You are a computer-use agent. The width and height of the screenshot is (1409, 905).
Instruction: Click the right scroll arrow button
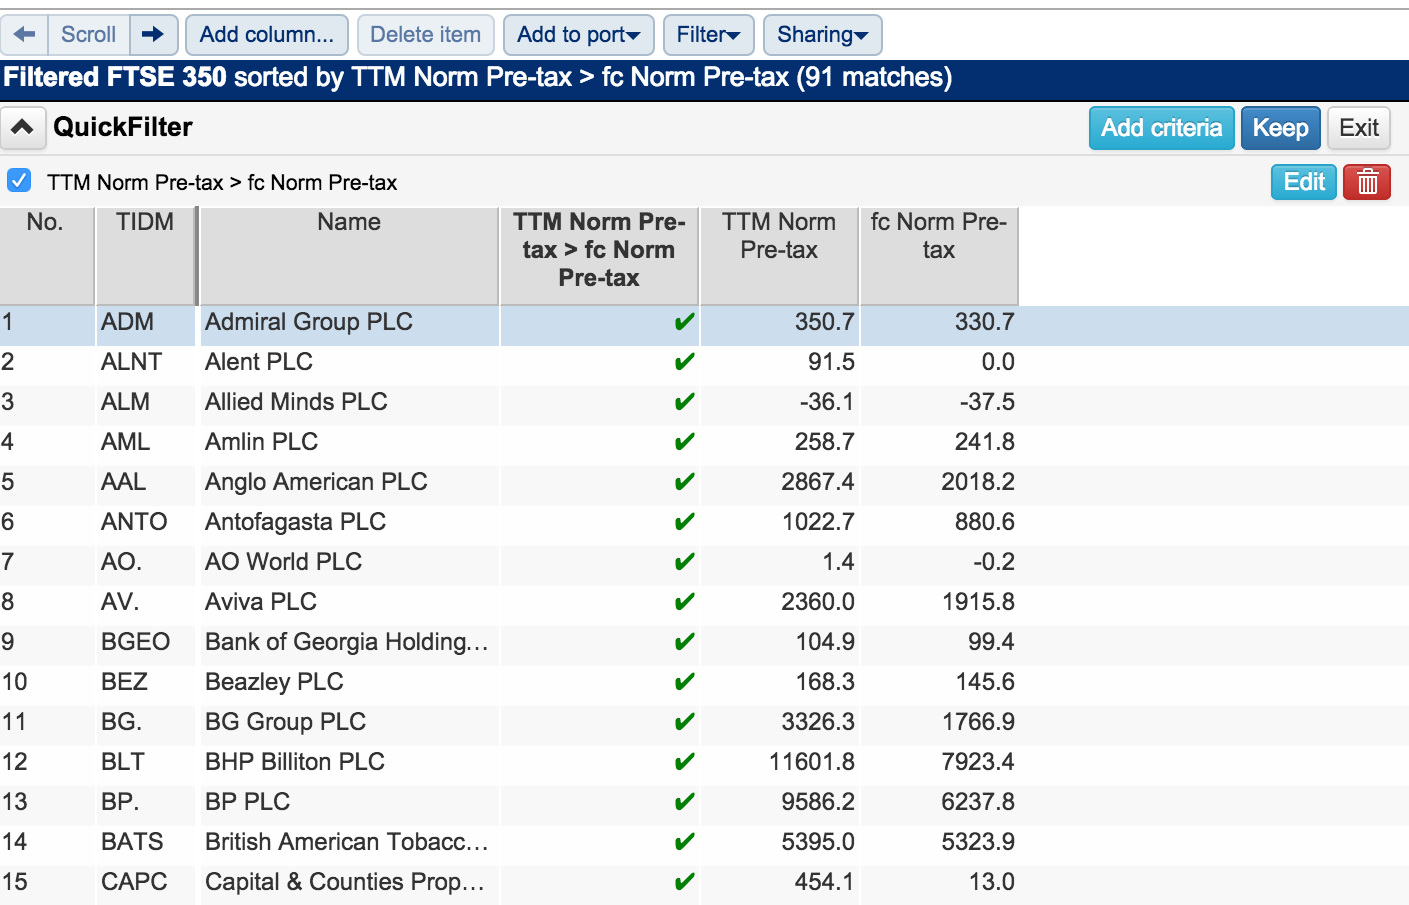pyautogui.click(x=153, y=35)
